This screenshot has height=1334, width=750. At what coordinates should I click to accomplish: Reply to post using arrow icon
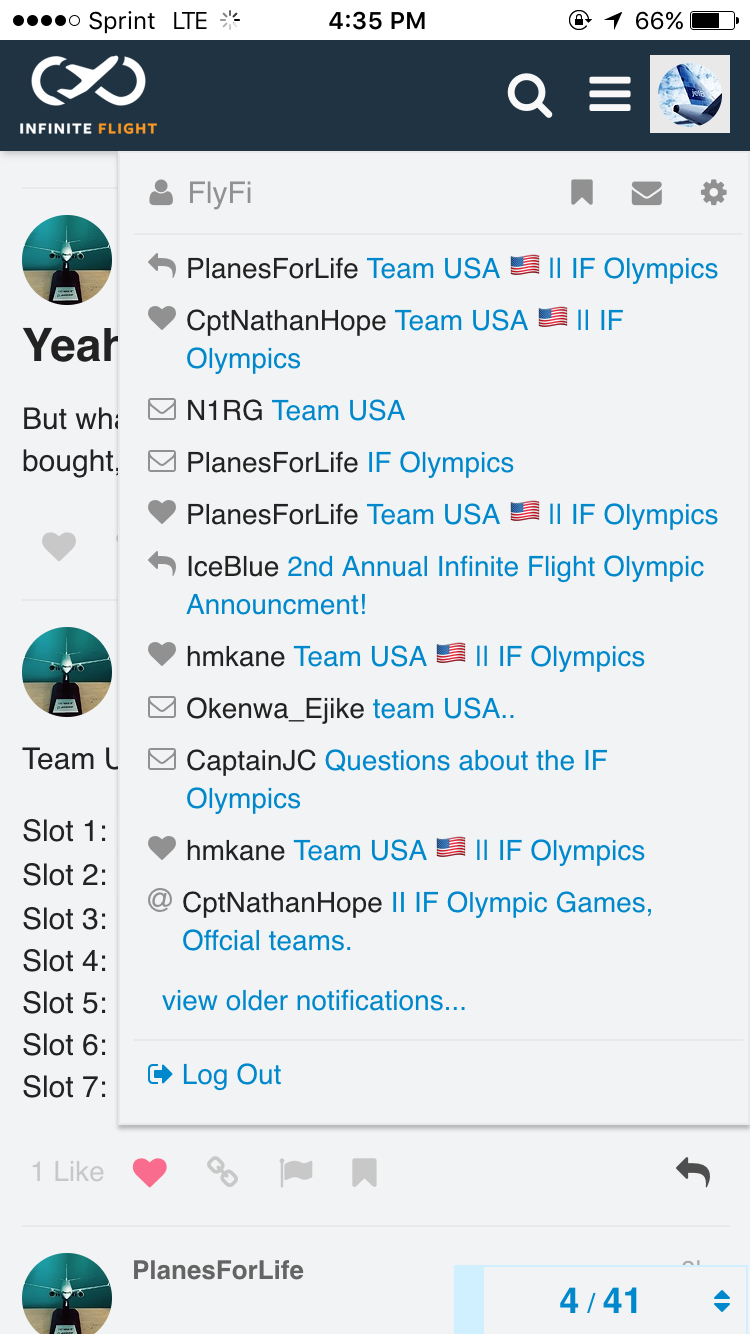pos(693,1171)
